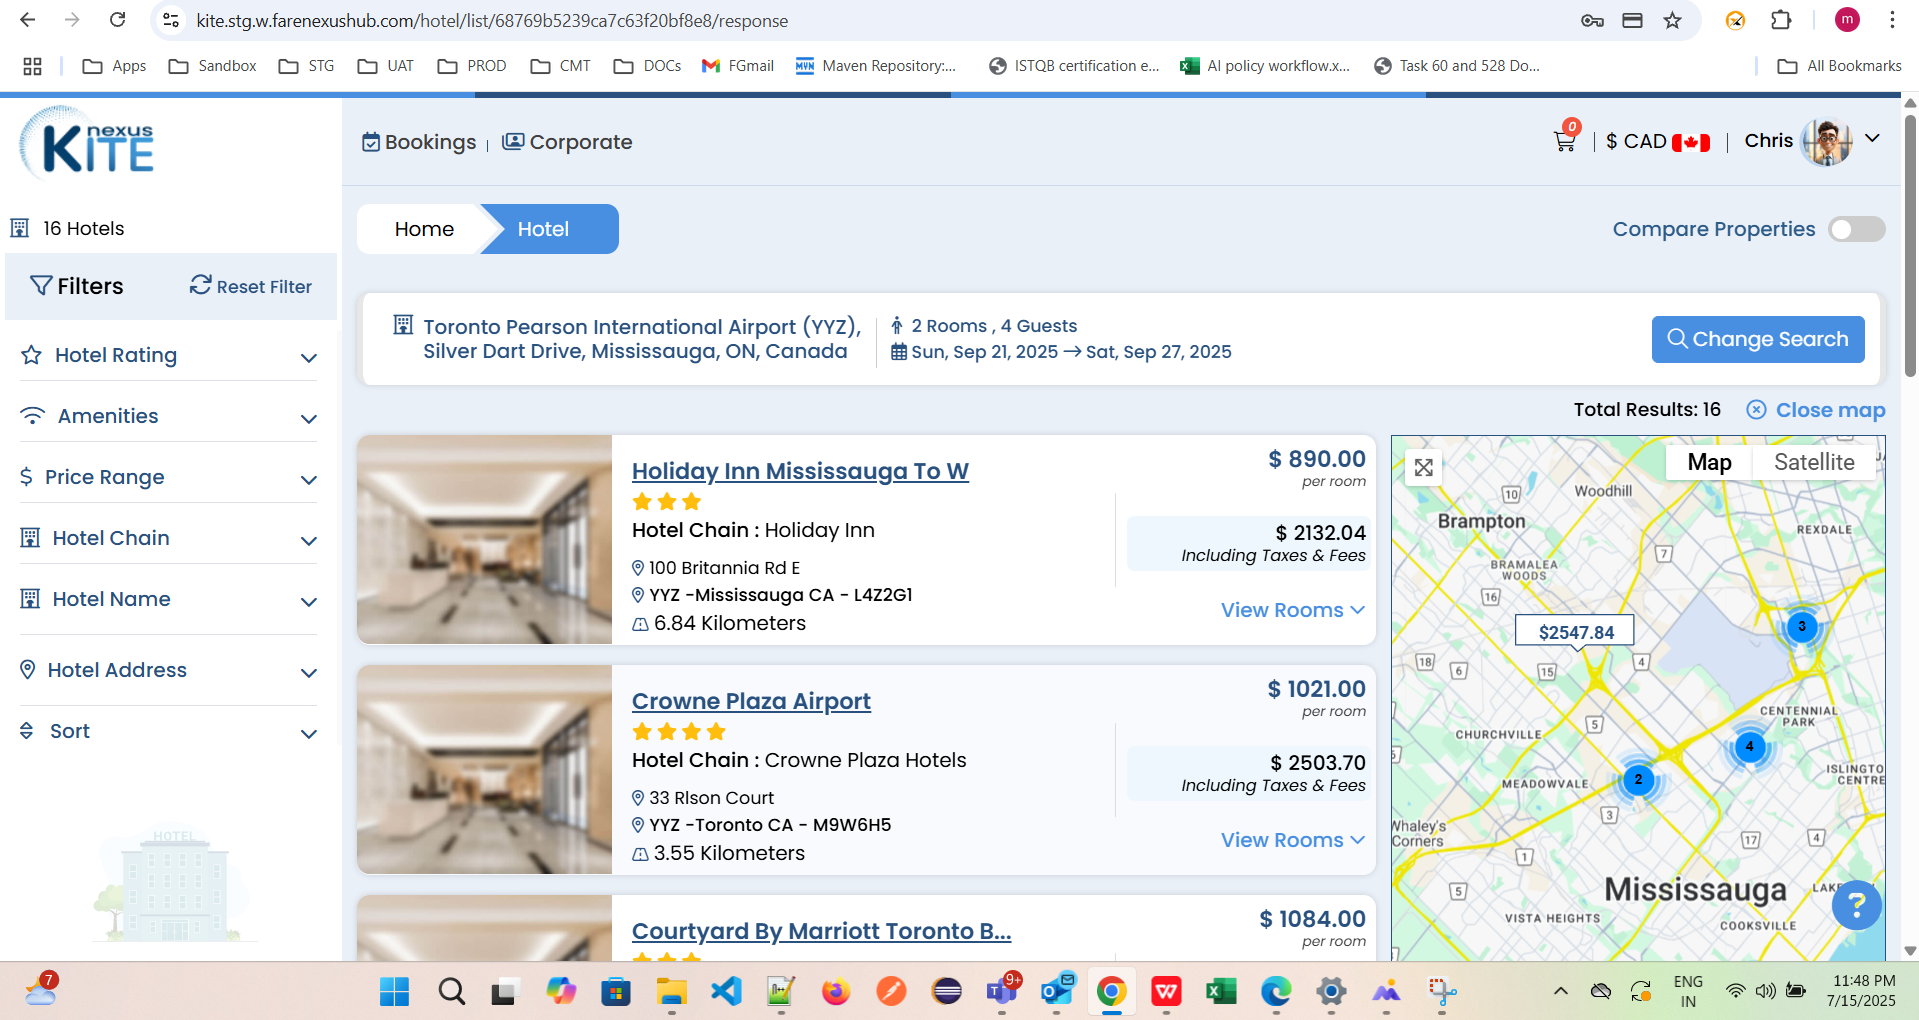Open Windows taskbar search
The image size is (1919, 1020).
pos(451,991)
